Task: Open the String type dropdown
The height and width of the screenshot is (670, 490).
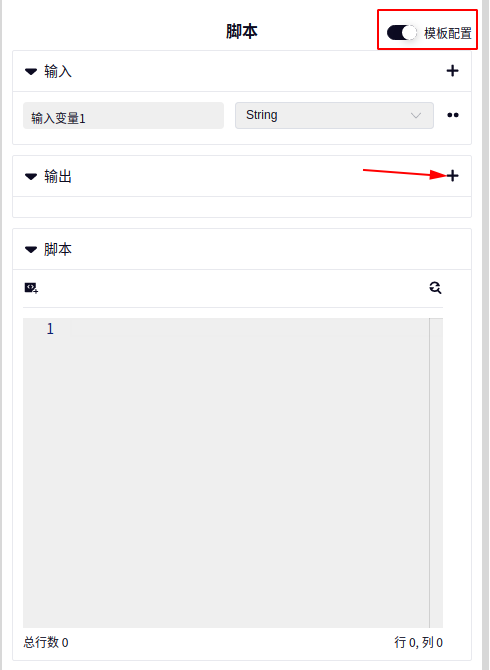Action: (x=334, y=115)
